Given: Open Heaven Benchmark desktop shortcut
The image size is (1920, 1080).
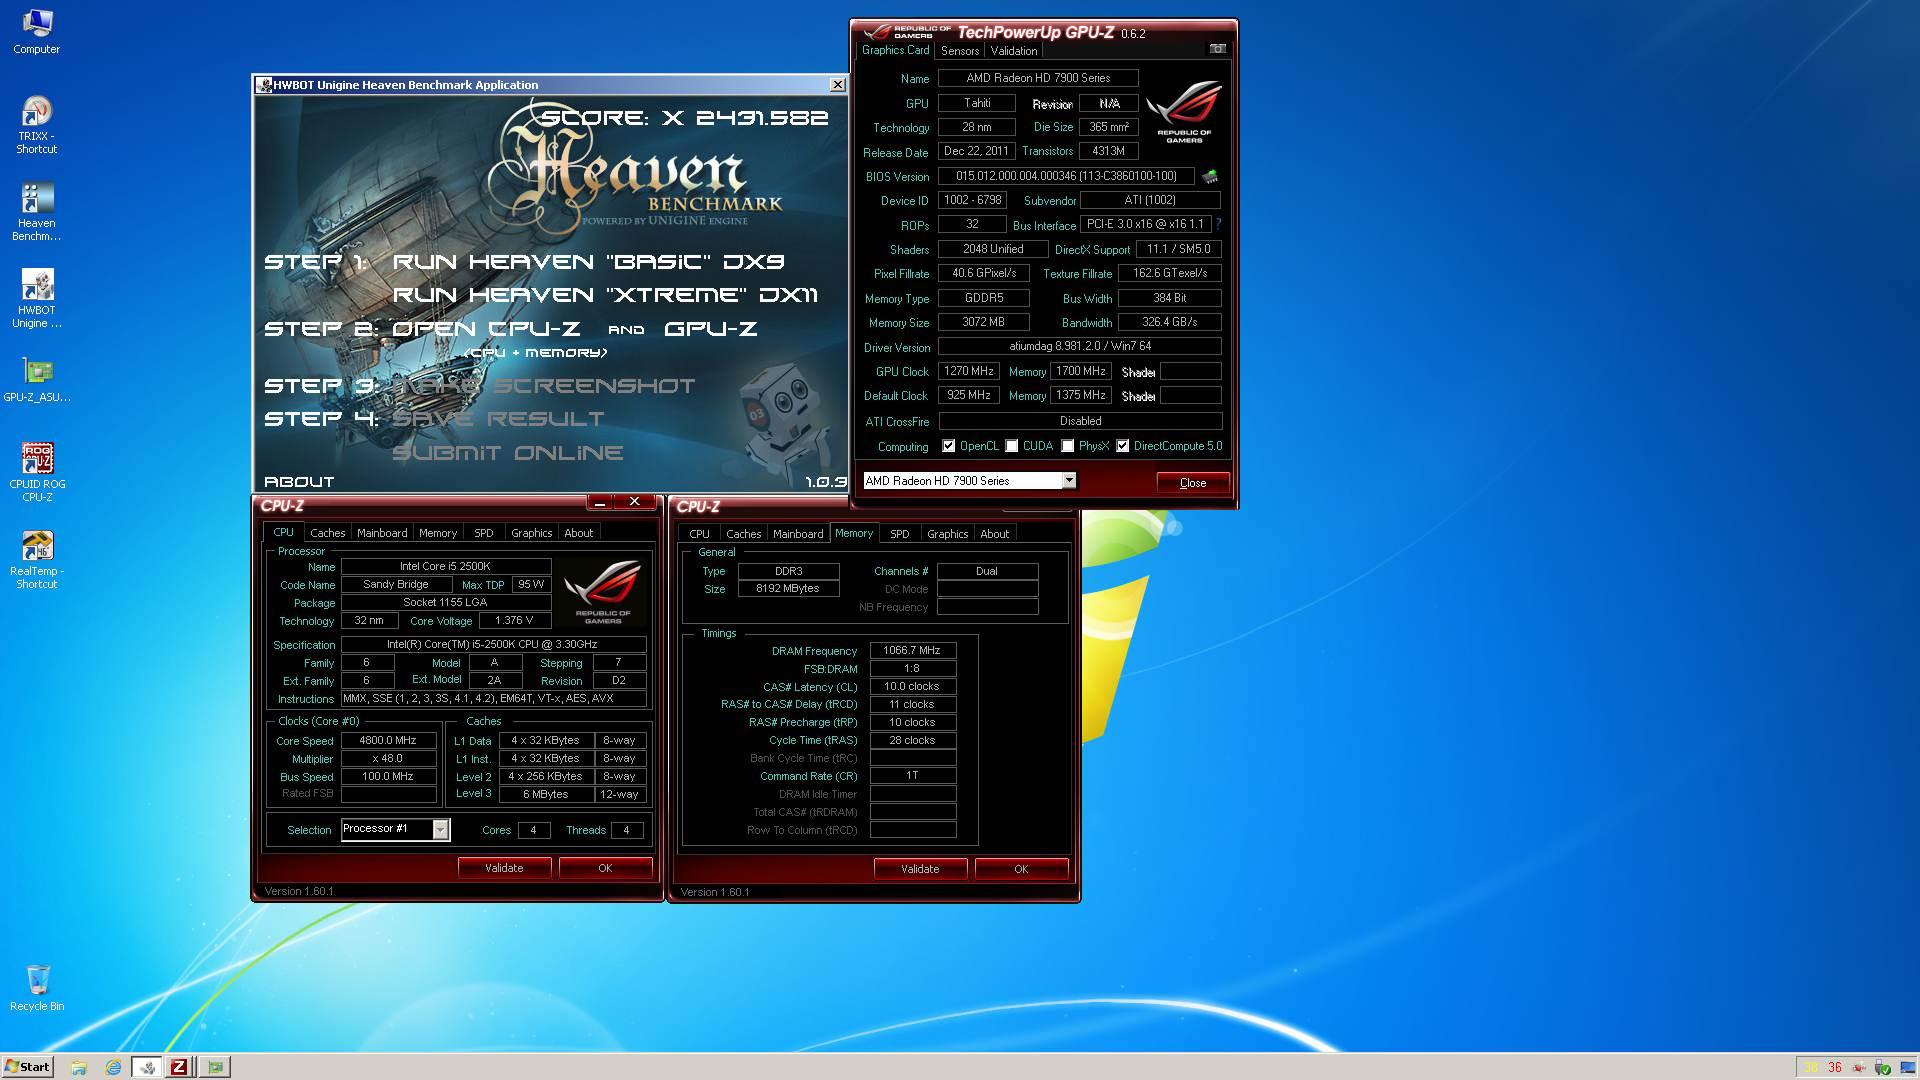Looking at the screenshot, I should [x=36, y=211].
